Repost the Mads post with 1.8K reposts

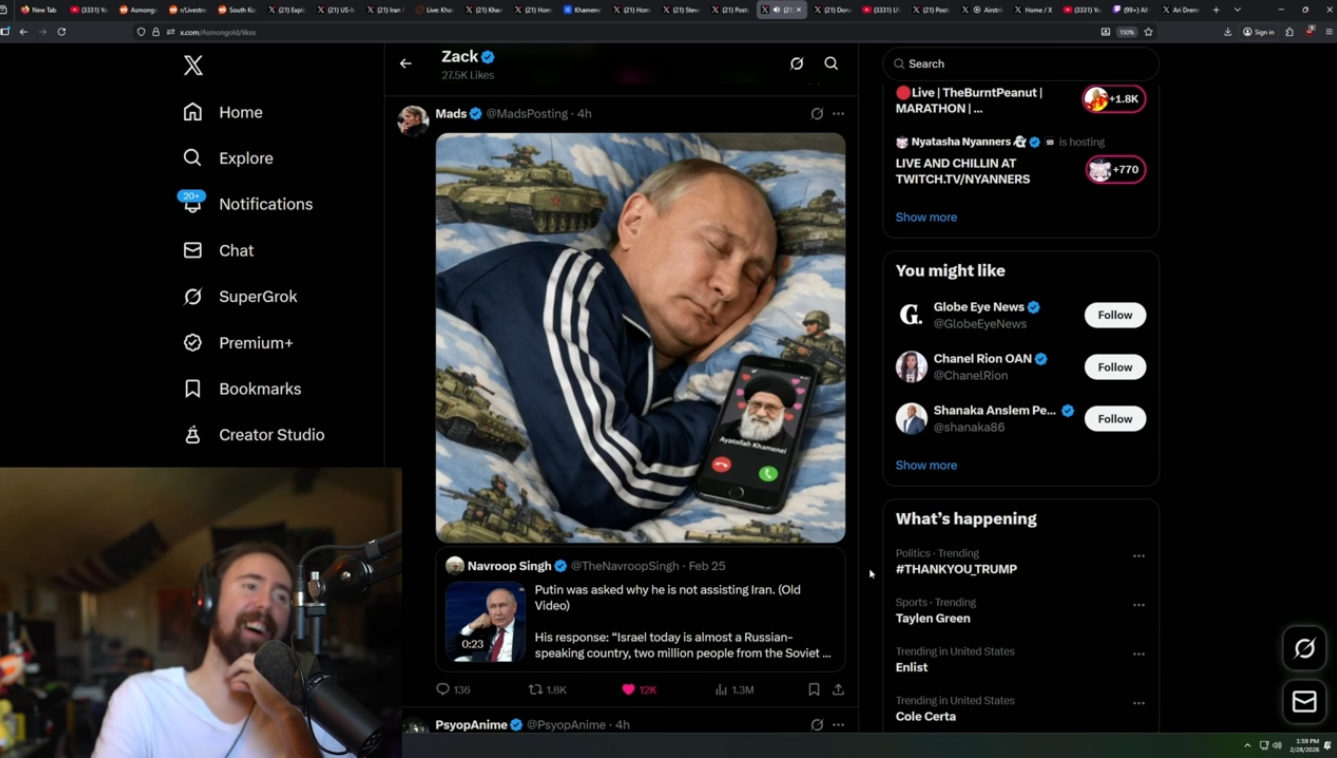[x=548, y=689]
